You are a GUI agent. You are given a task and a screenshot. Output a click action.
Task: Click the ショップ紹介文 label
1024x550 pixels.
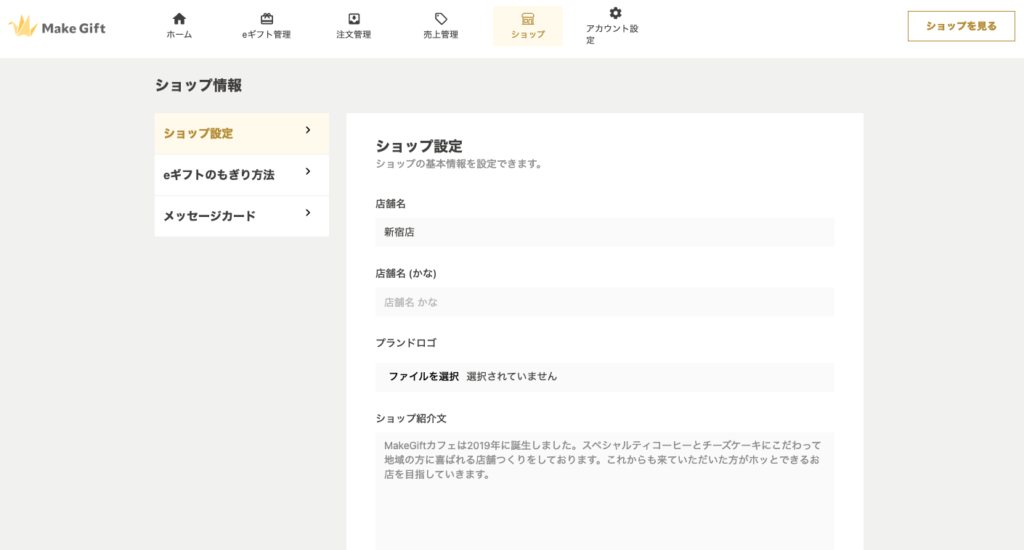(x=411, y=419)
